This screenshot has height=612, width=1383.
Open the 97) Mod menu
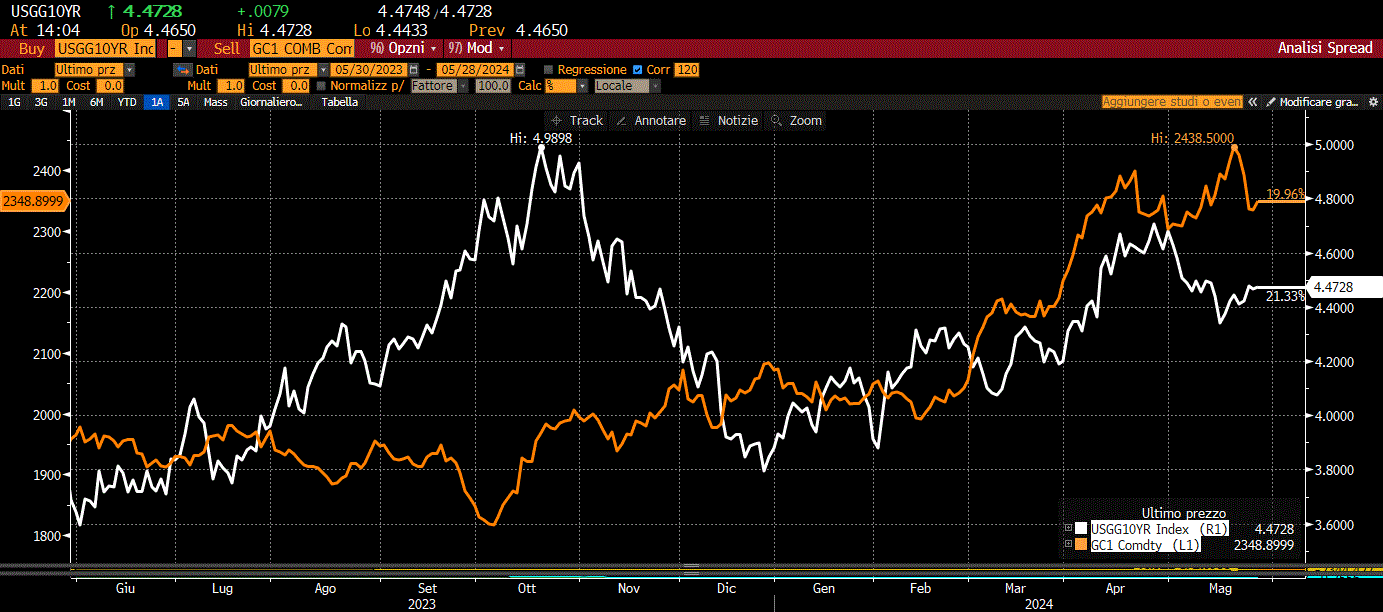(x=477, y=48)
